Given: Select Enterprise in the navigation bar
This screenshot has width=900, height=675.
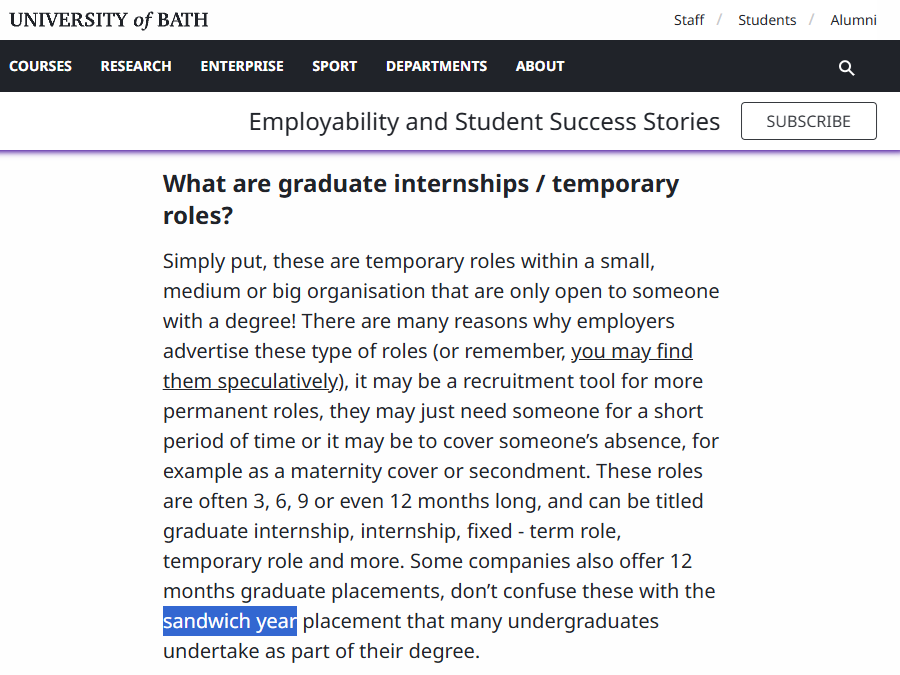Looking at the screenshot, I should click(x=242, y=66).
